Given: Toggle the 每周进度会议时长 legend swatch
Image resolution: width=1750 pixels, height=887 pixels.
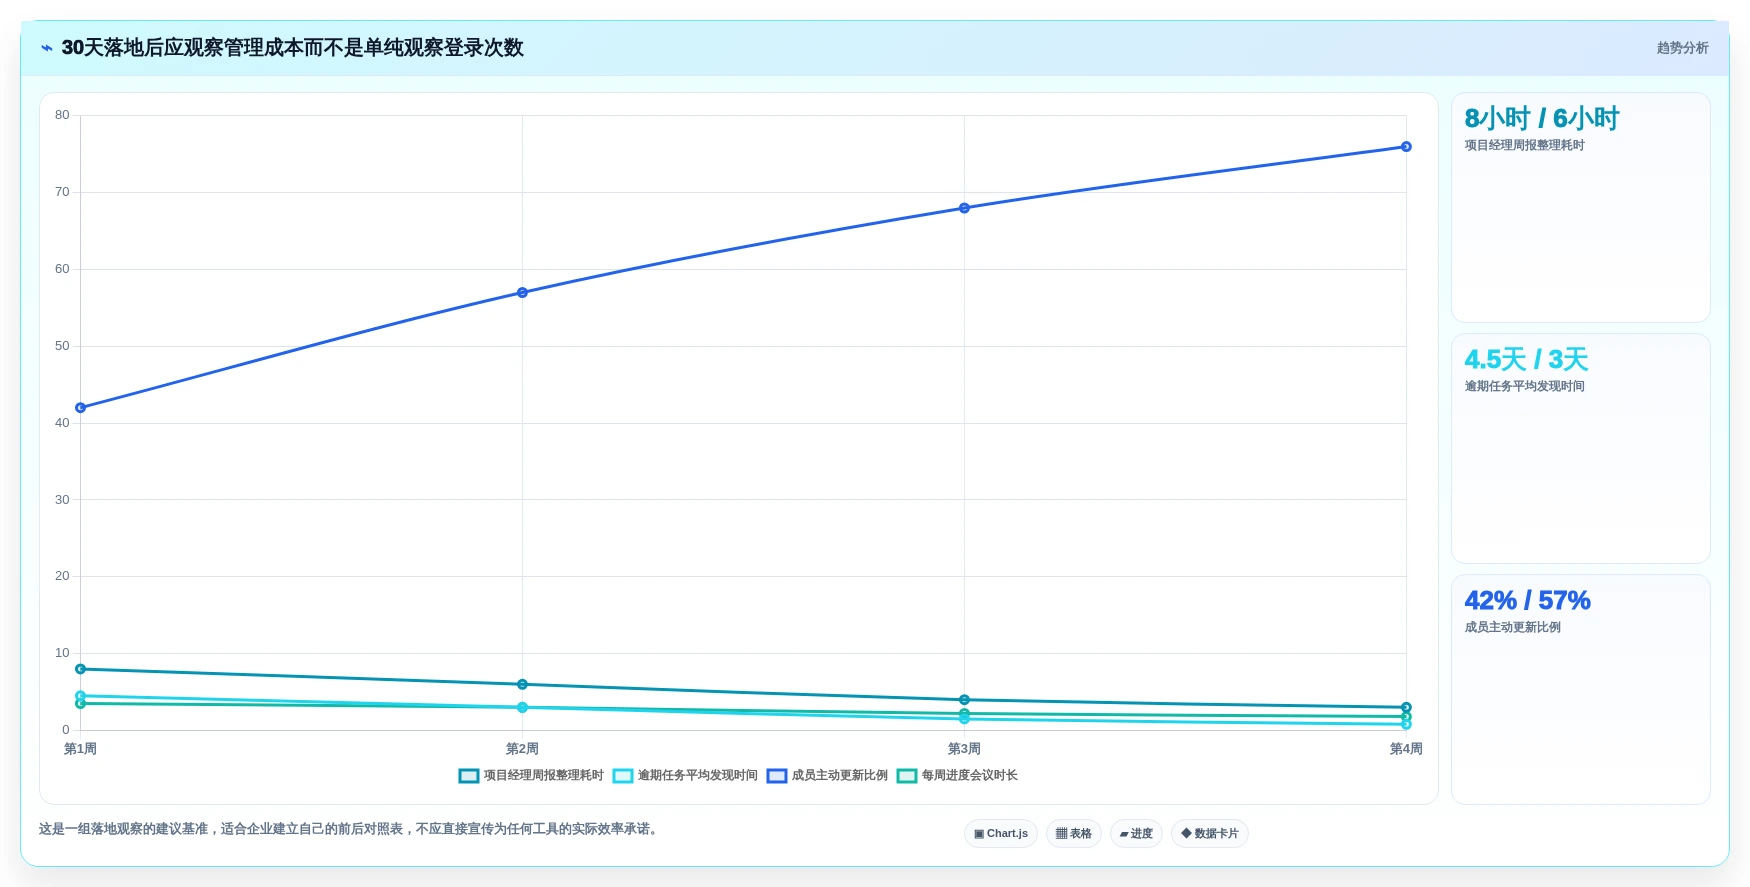Looking at the screenshot, I should [x=907, y=776].
